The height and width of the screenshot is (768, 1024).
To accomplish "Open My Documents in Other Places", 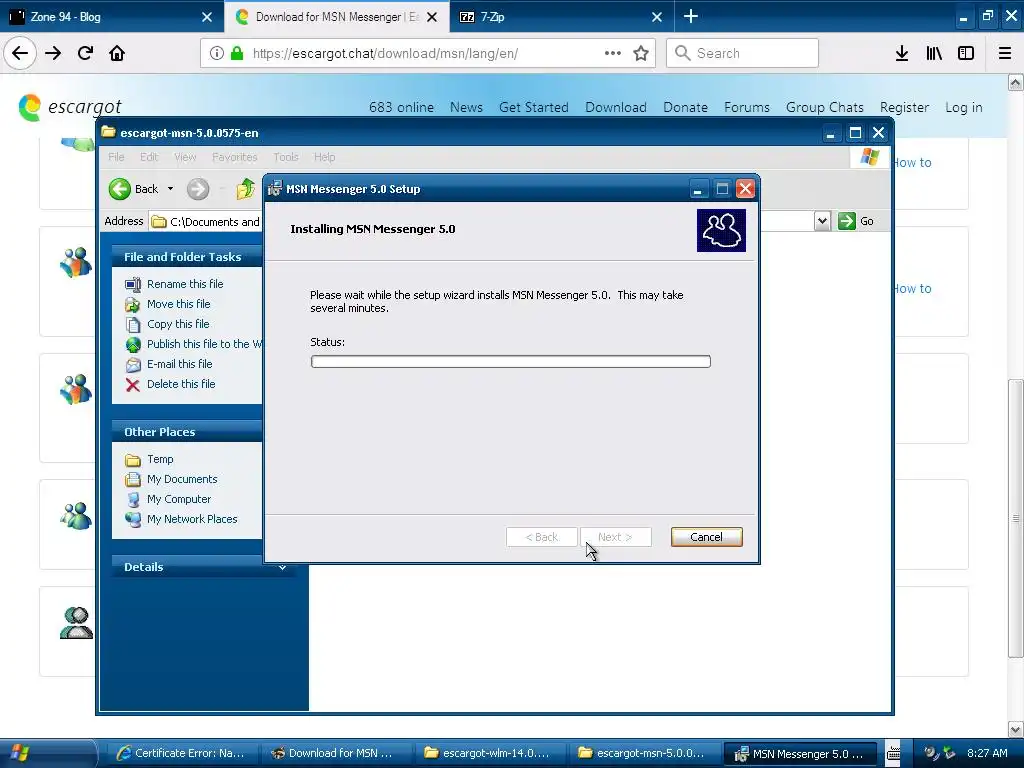I will (182, 479).
